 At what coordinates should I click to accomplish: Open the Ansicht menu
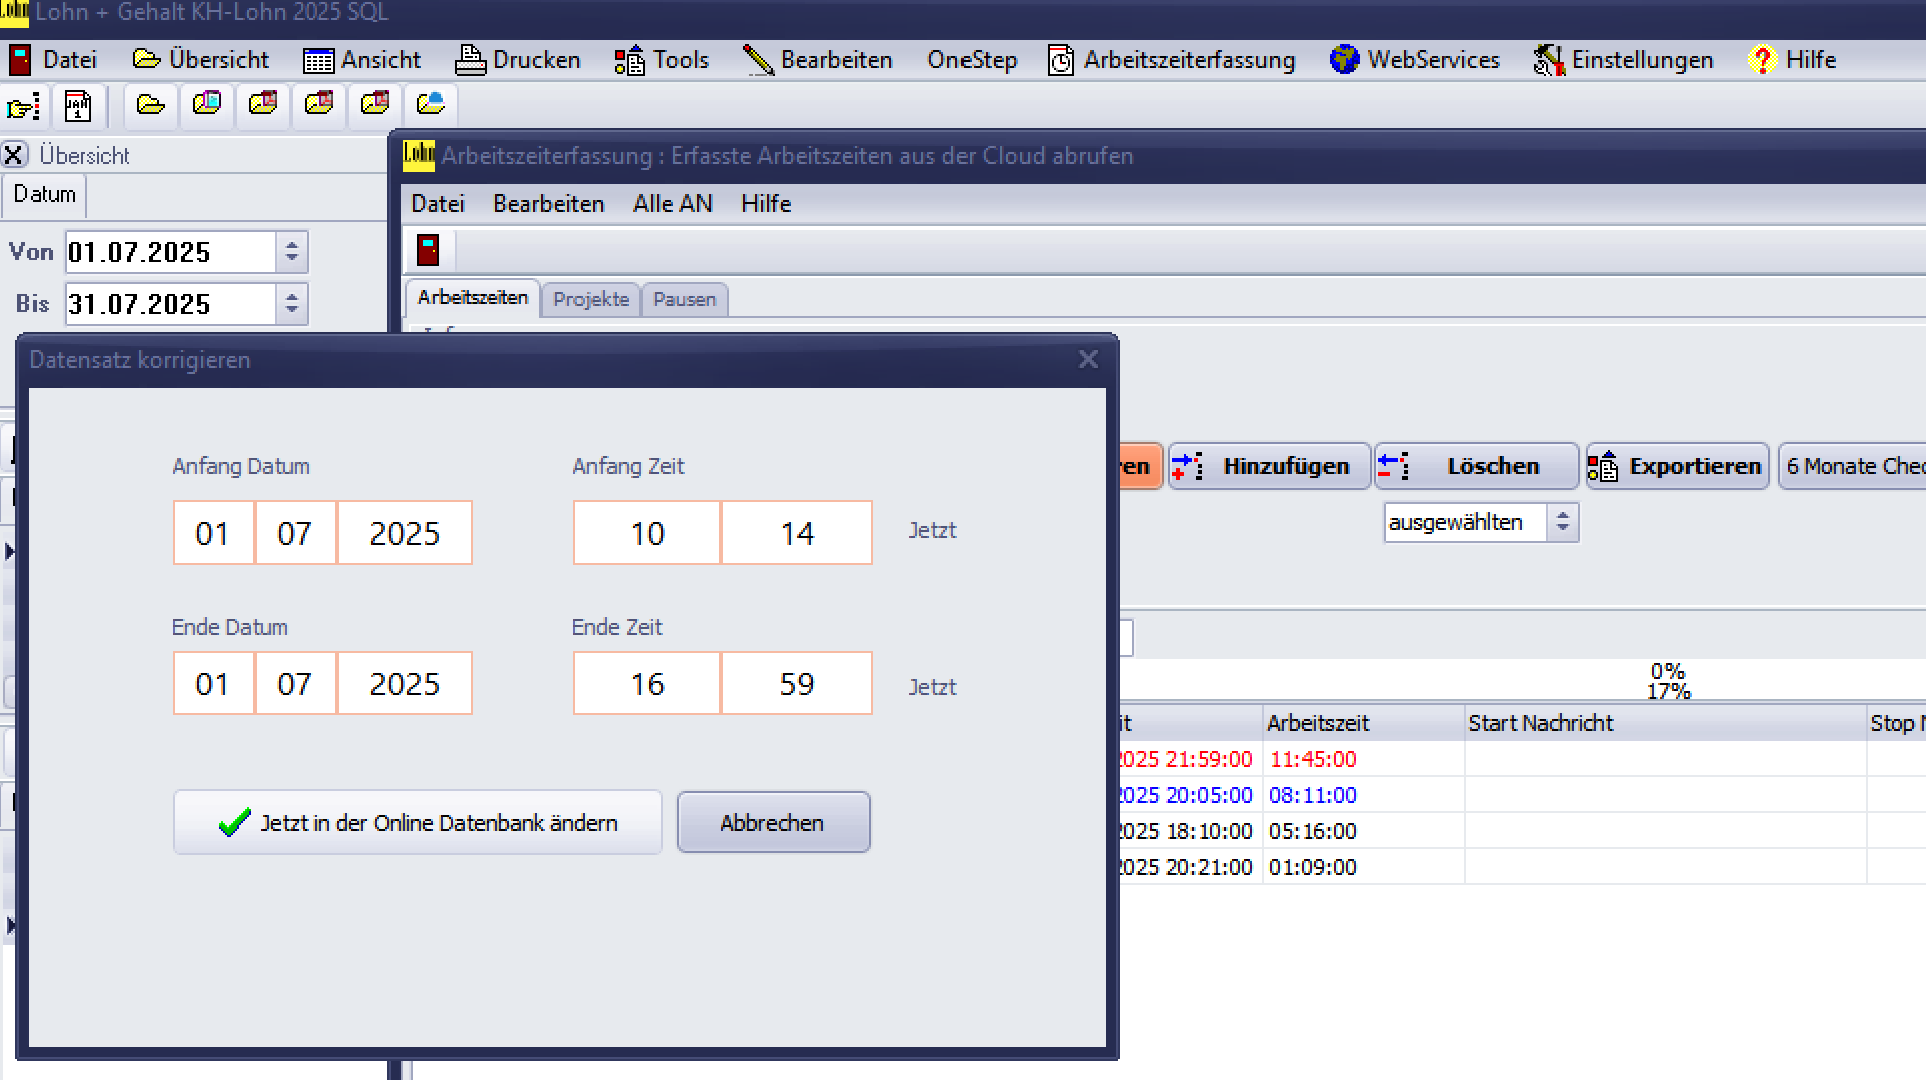coord(362,60)
